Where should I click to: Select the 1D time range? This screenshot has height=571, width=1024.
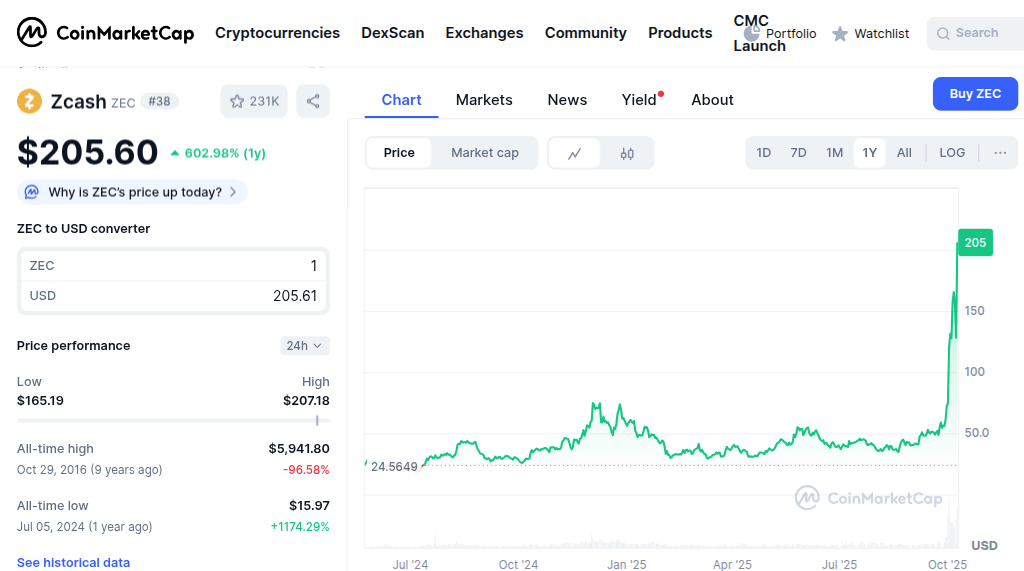pyautogui.click(x=763, y=153)
